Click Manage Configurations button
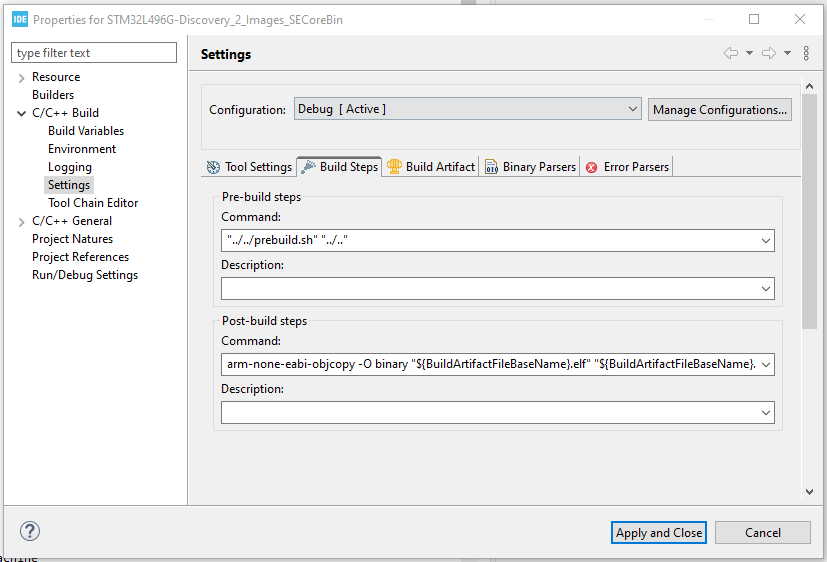This screenshot has height=562, width=827. point(719,110)
